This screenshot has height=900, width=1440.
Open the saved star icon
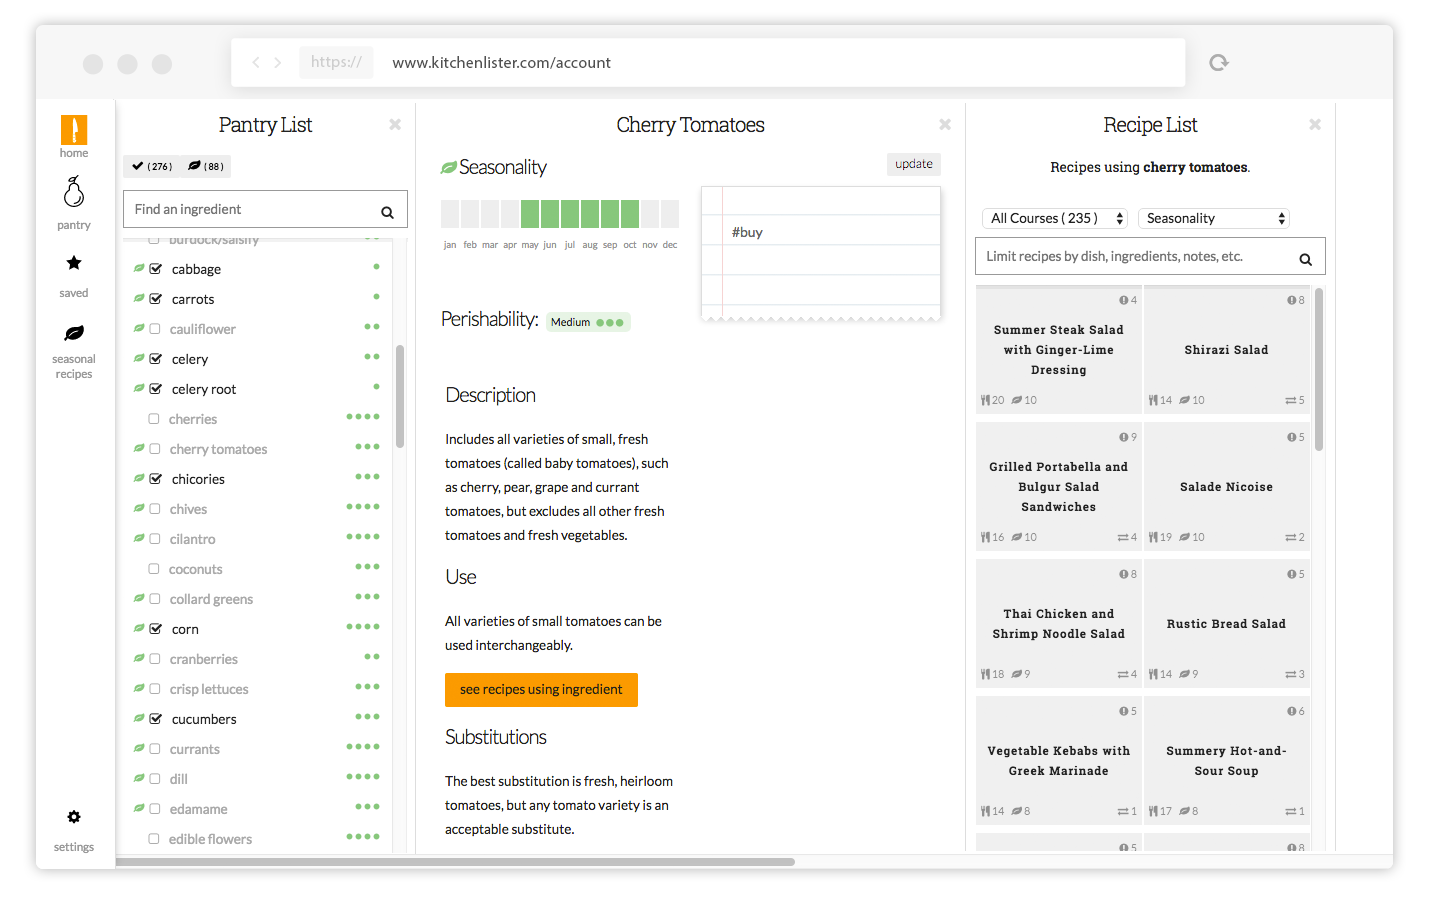tap(74, 263)
